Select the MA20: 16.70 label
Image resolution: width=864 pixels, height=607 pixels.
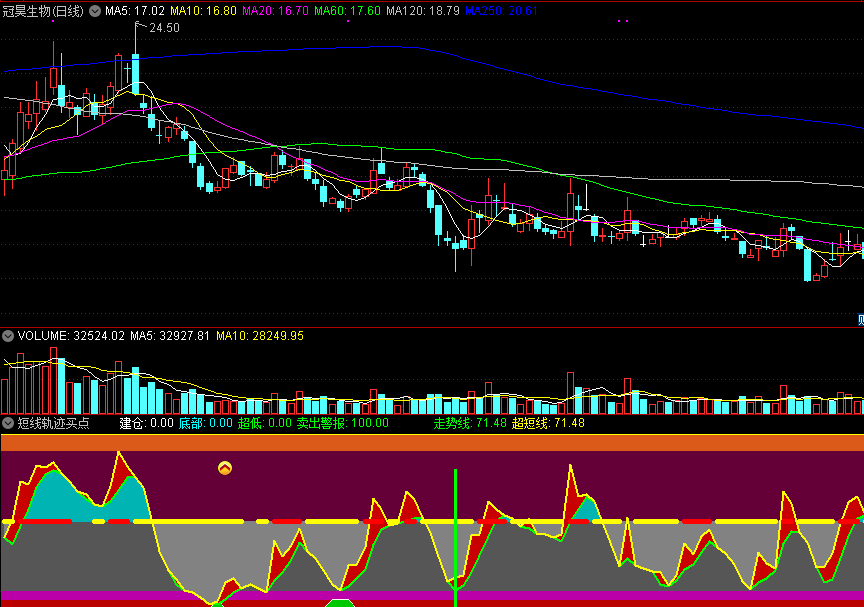(276, 11)
